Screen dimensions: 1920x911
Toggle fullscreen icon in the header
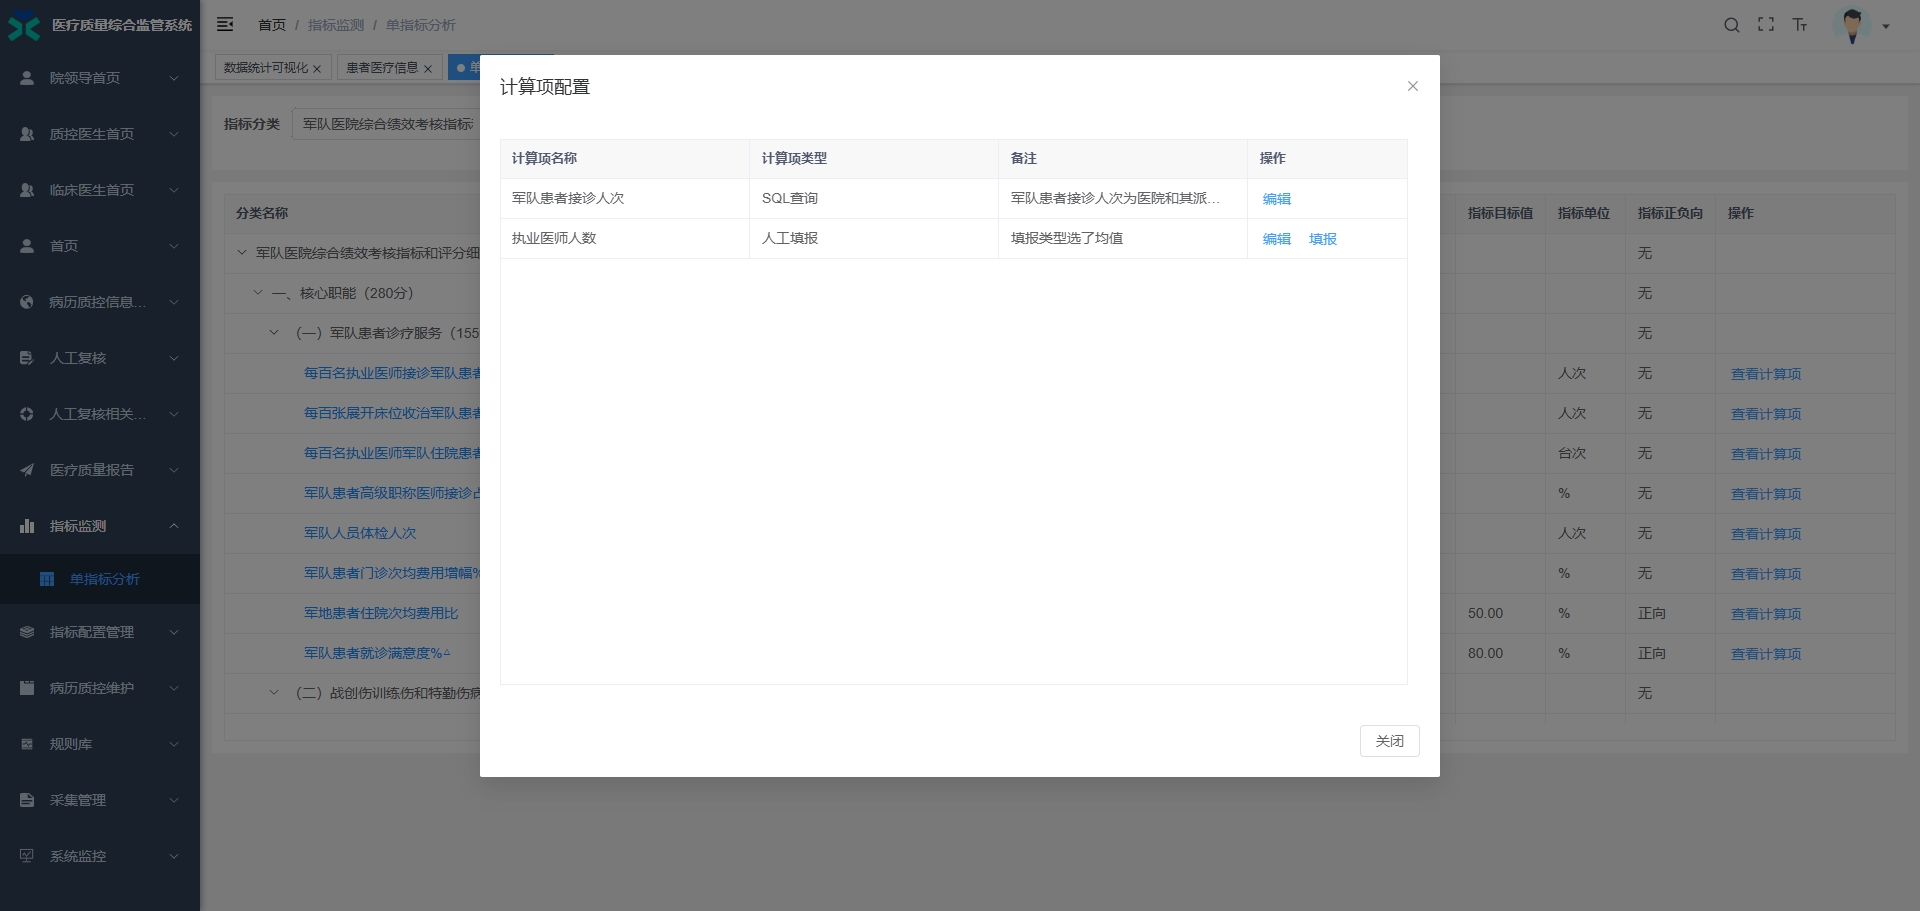coord(1765,25)
